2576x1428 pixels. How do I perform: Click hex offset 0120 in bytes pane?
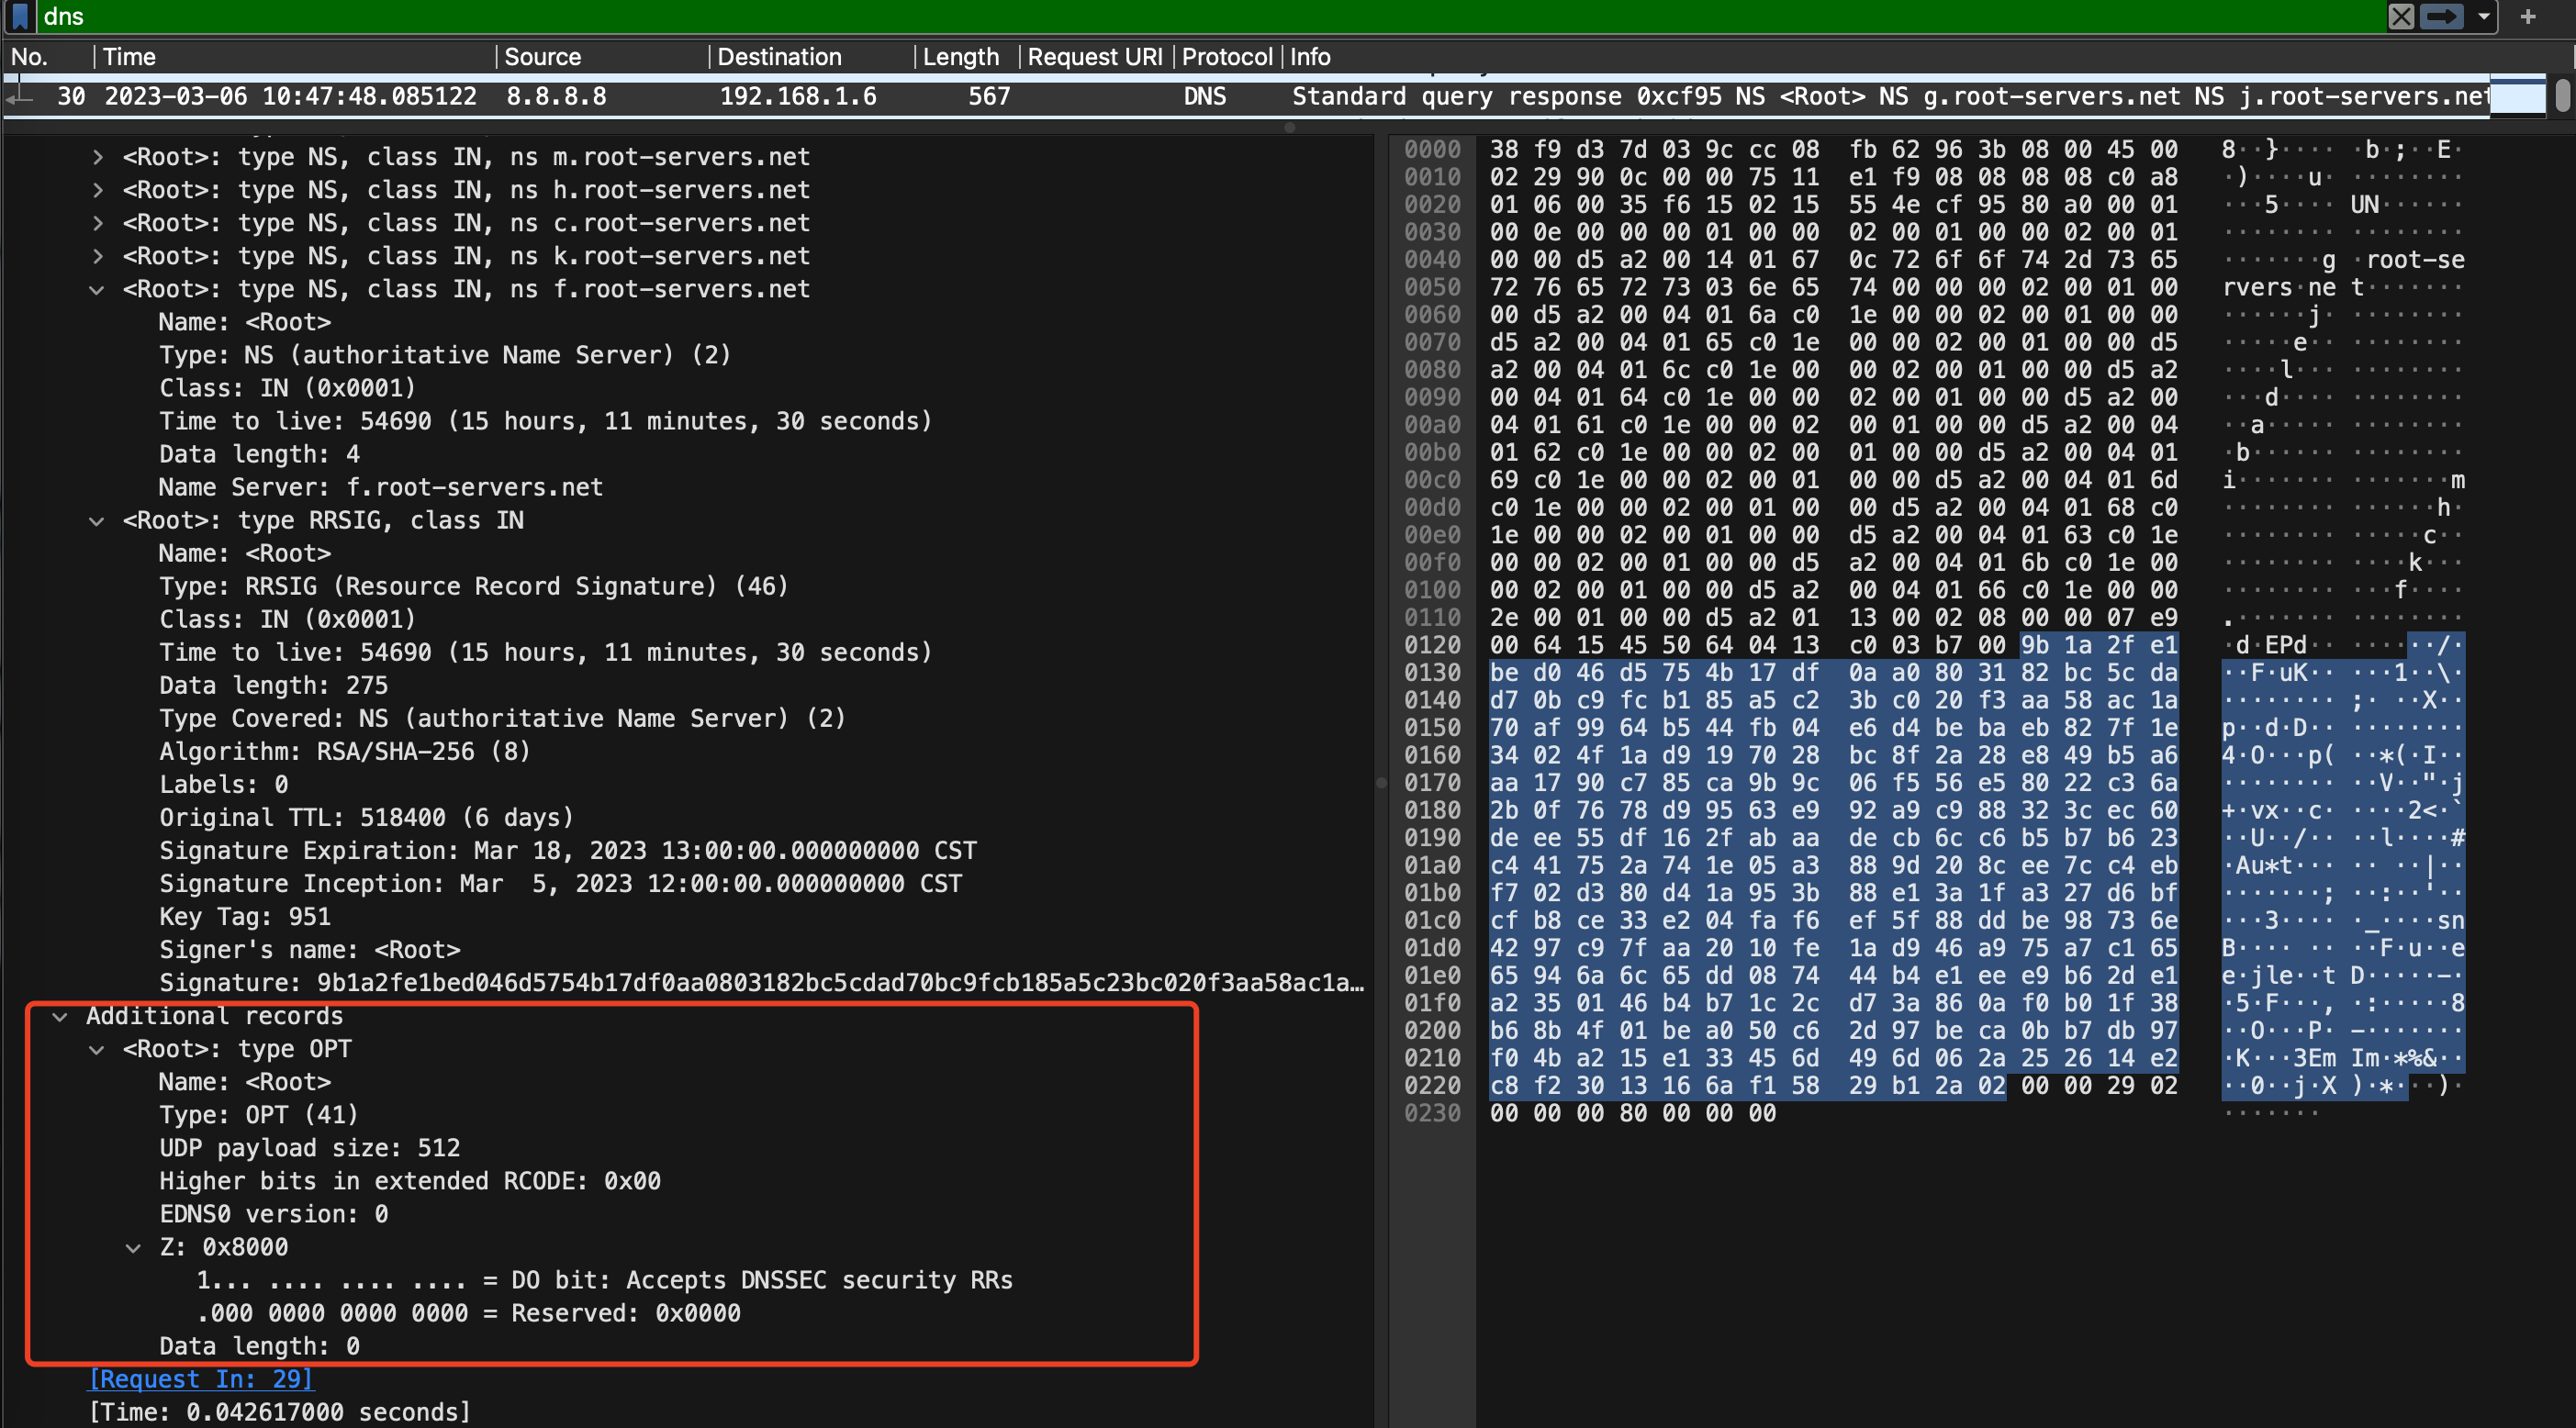1432,645
